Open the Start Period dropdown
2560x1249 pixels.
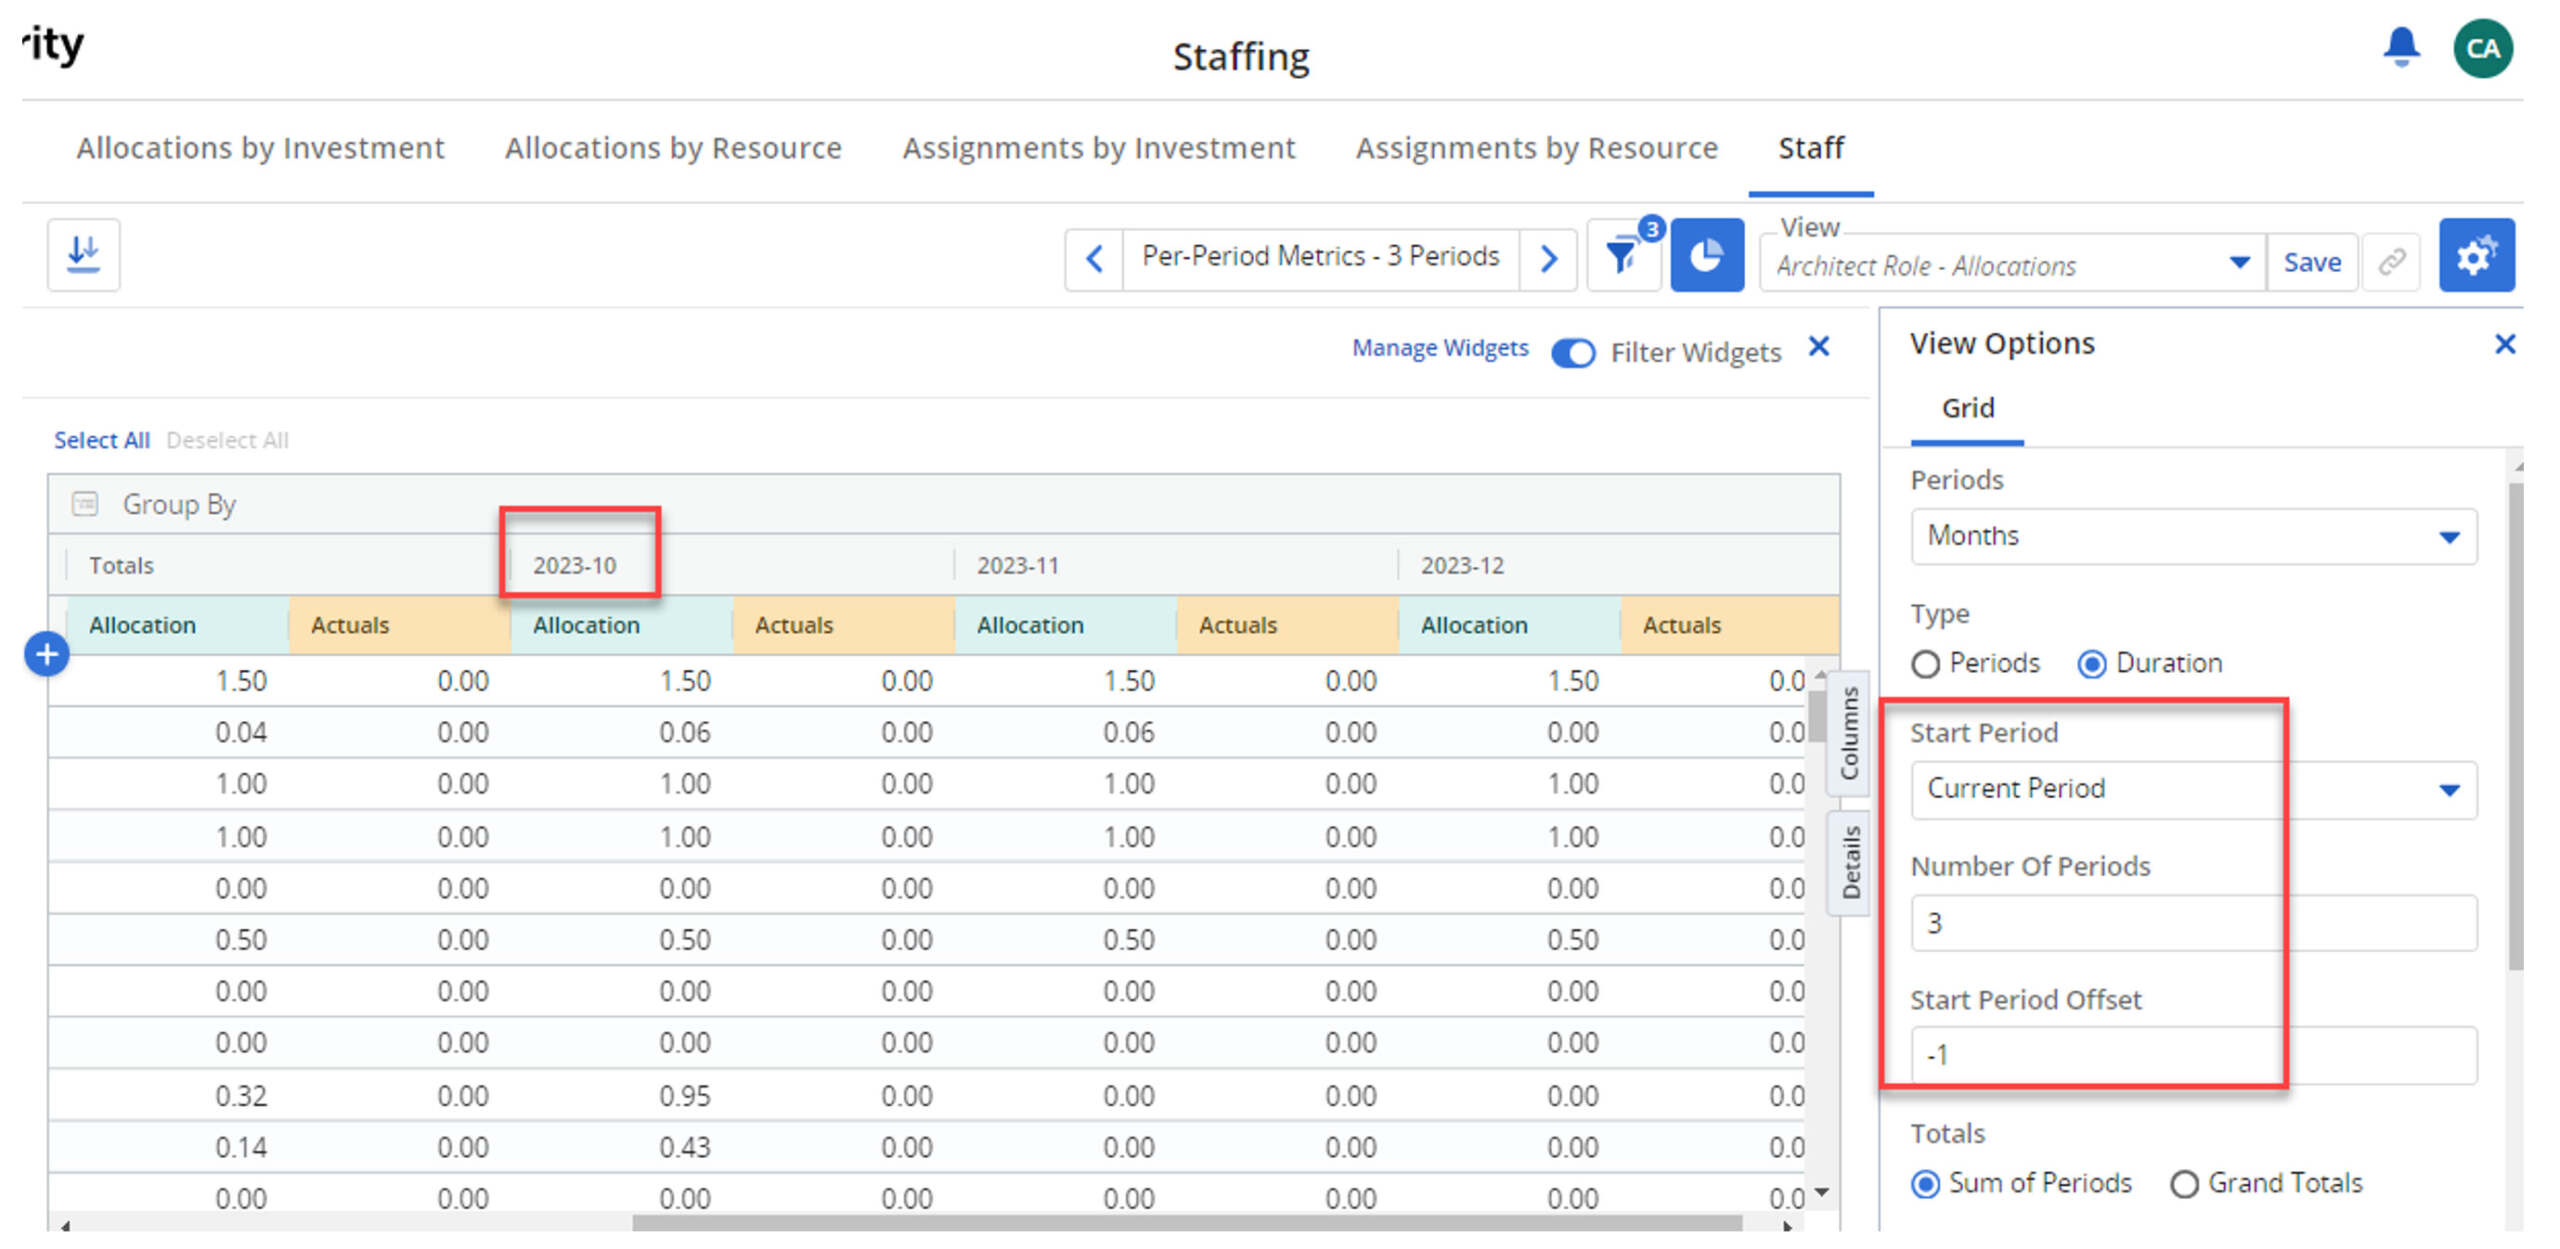[2193, 790]
